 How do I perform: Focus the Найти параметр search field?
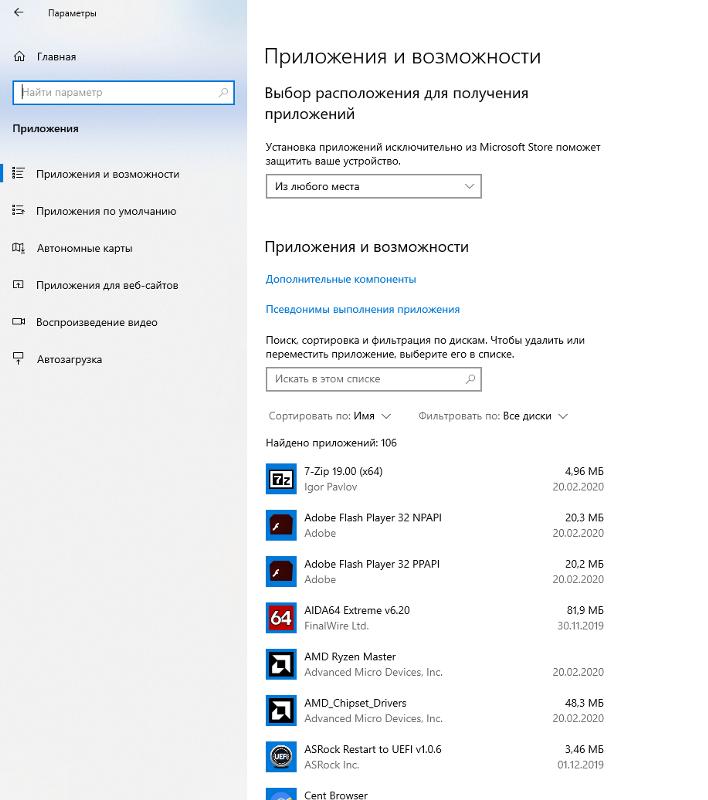(123, 92)
